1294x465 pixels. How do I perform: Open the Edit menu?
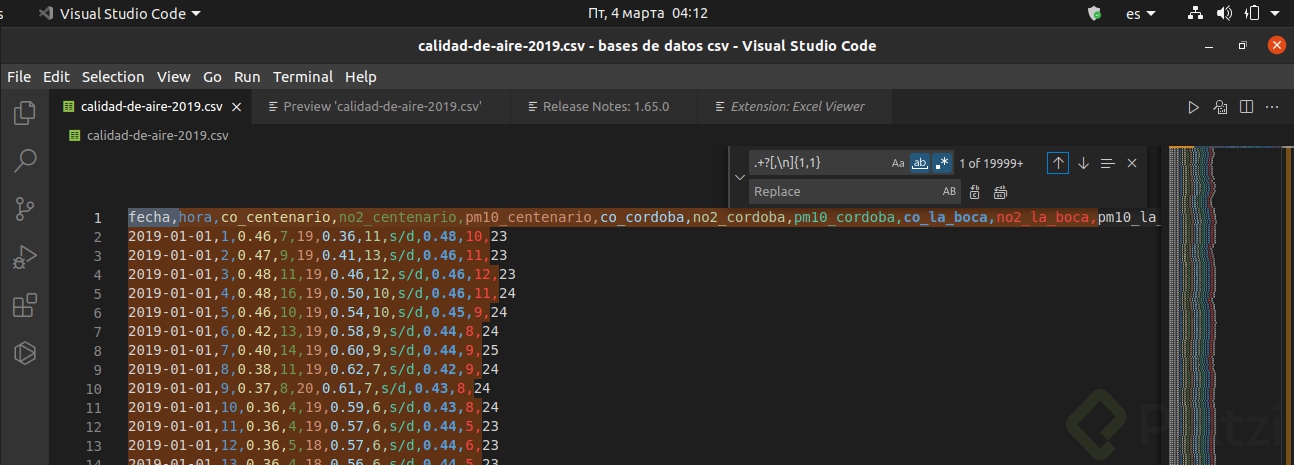tap(56, 77)
